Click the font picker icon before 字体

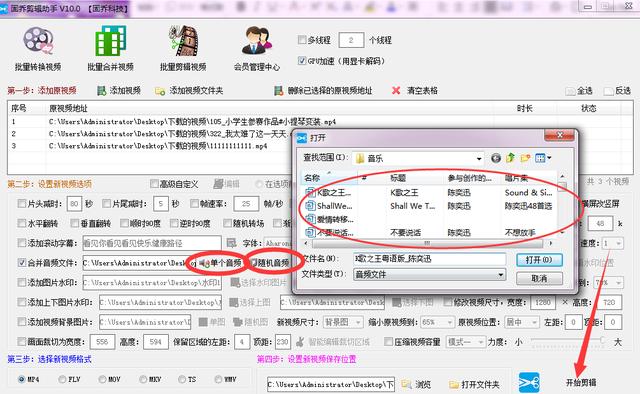[x=231, y=243]
